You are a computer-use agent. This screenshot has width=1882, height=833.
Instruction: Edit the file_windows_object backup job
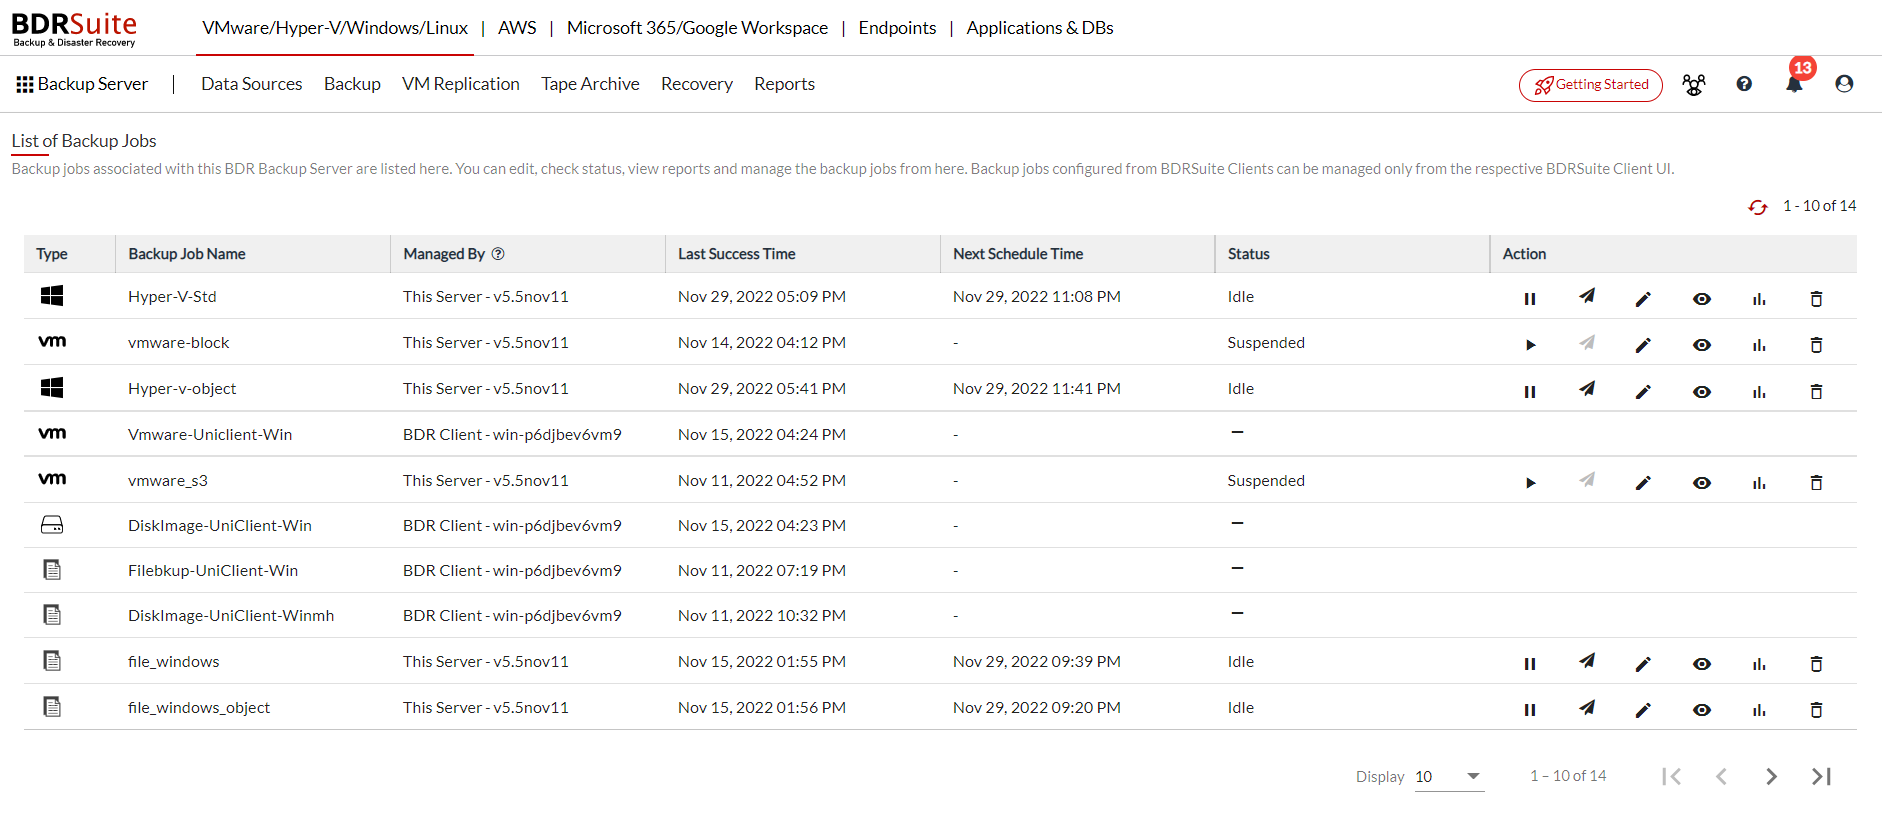click(x=1643, y=710)
